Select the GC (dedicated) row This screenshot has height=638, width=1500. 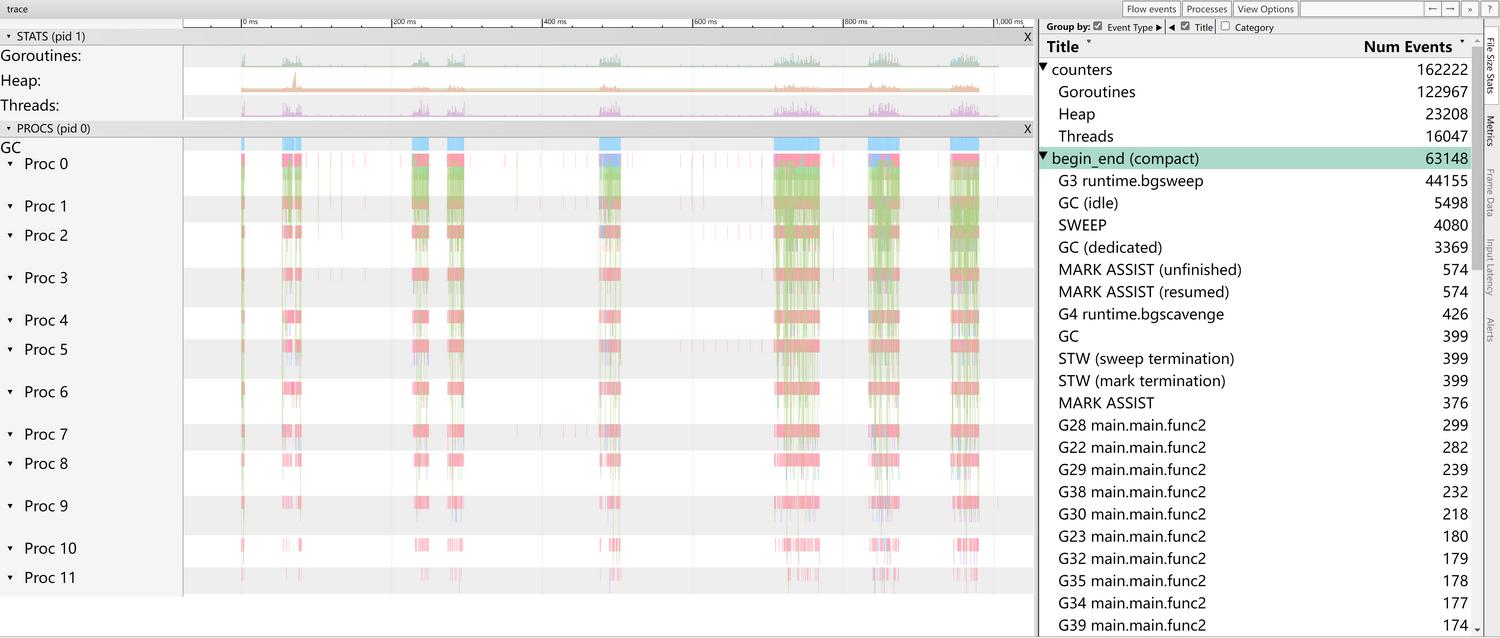point(1254,247)
